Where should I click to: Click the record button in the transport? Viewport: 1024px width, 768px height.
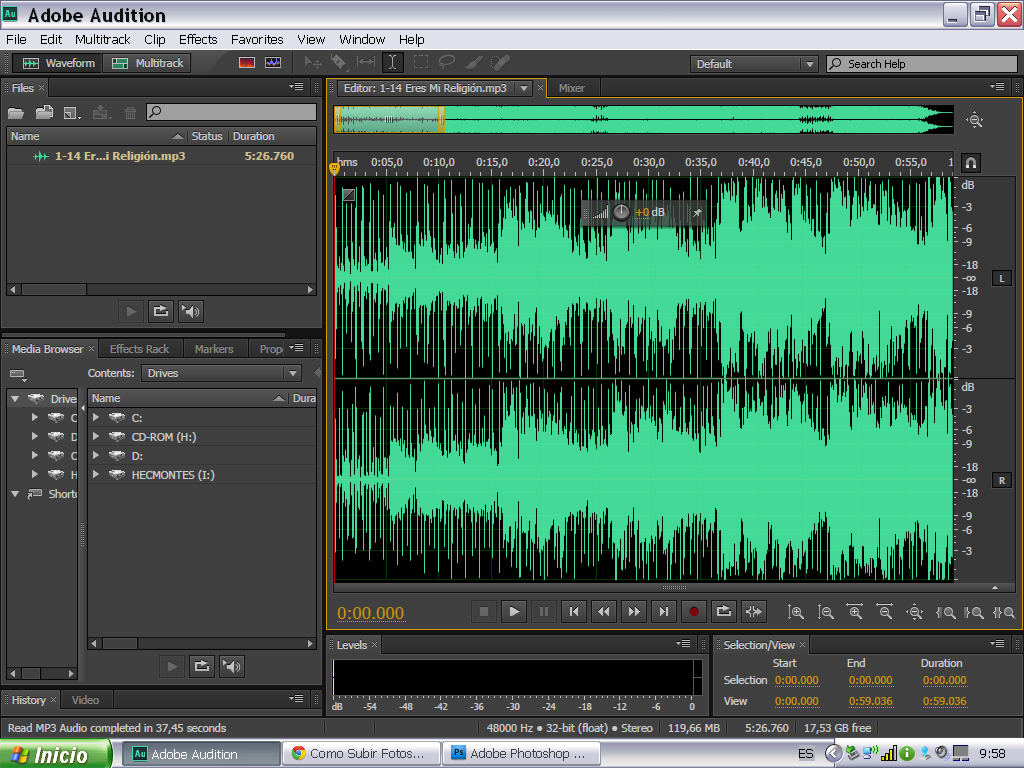694,611
